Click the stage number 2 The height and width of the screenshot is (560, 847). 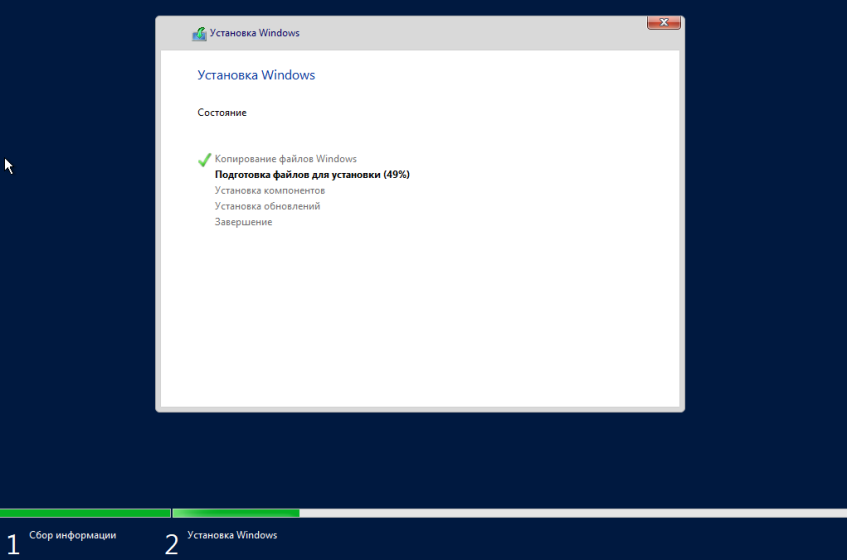(172, 544)
